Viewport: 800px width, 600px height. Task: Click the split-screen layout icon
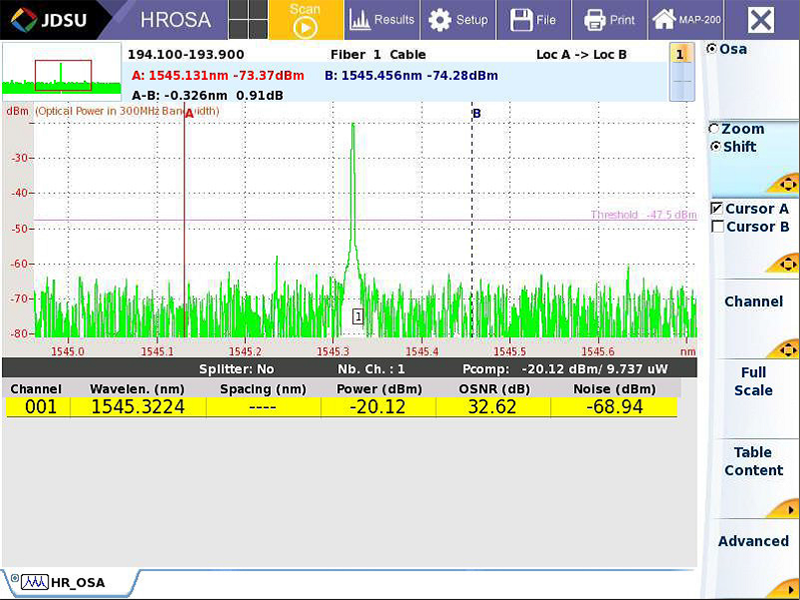[250, 20]
